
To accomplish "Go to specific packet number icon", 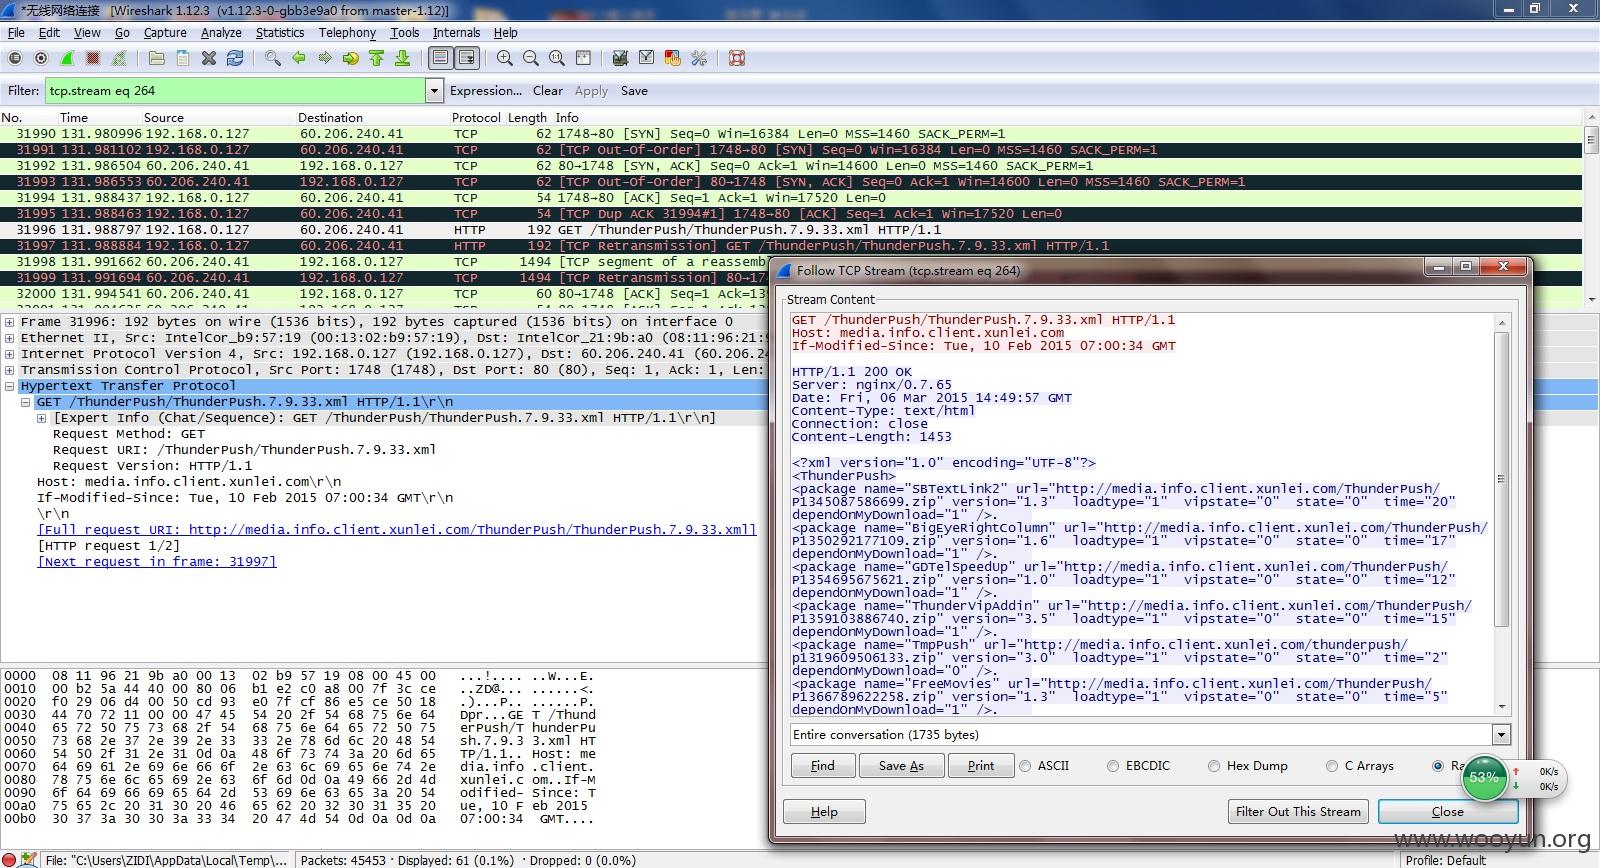I will pos(350,59).
